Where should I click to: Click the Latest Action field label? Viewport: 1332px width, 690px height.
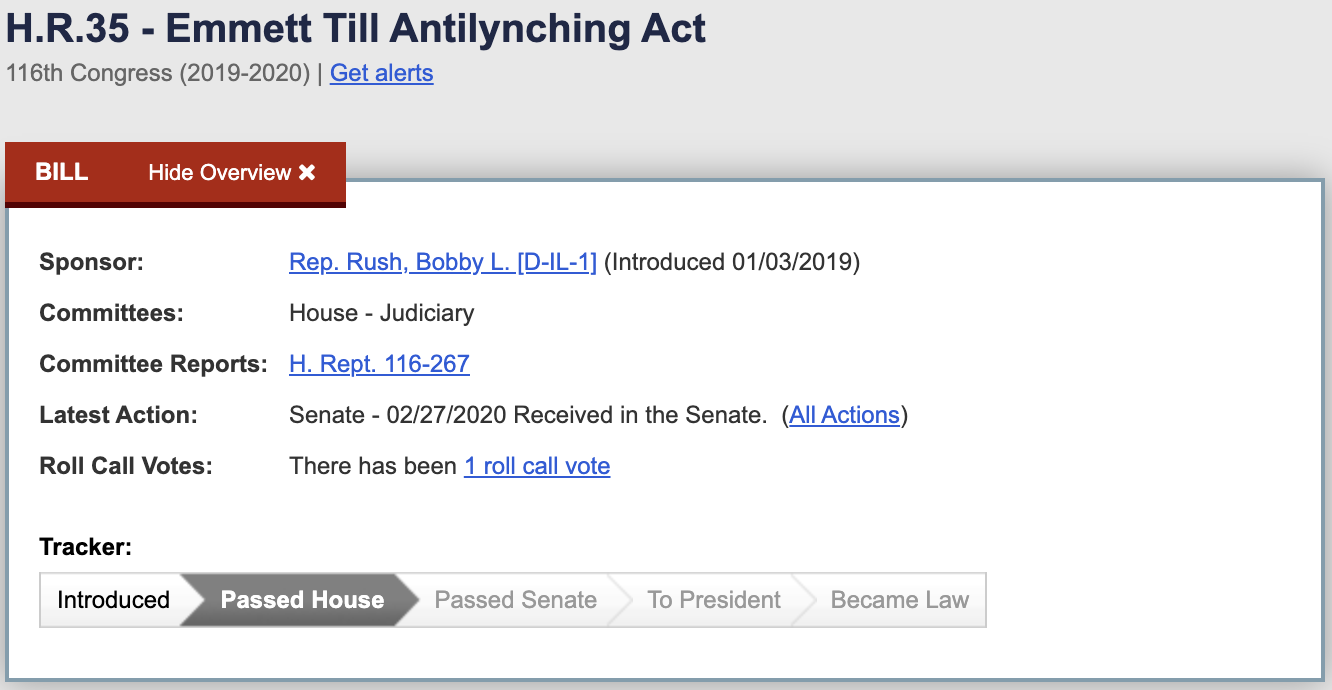118,415
